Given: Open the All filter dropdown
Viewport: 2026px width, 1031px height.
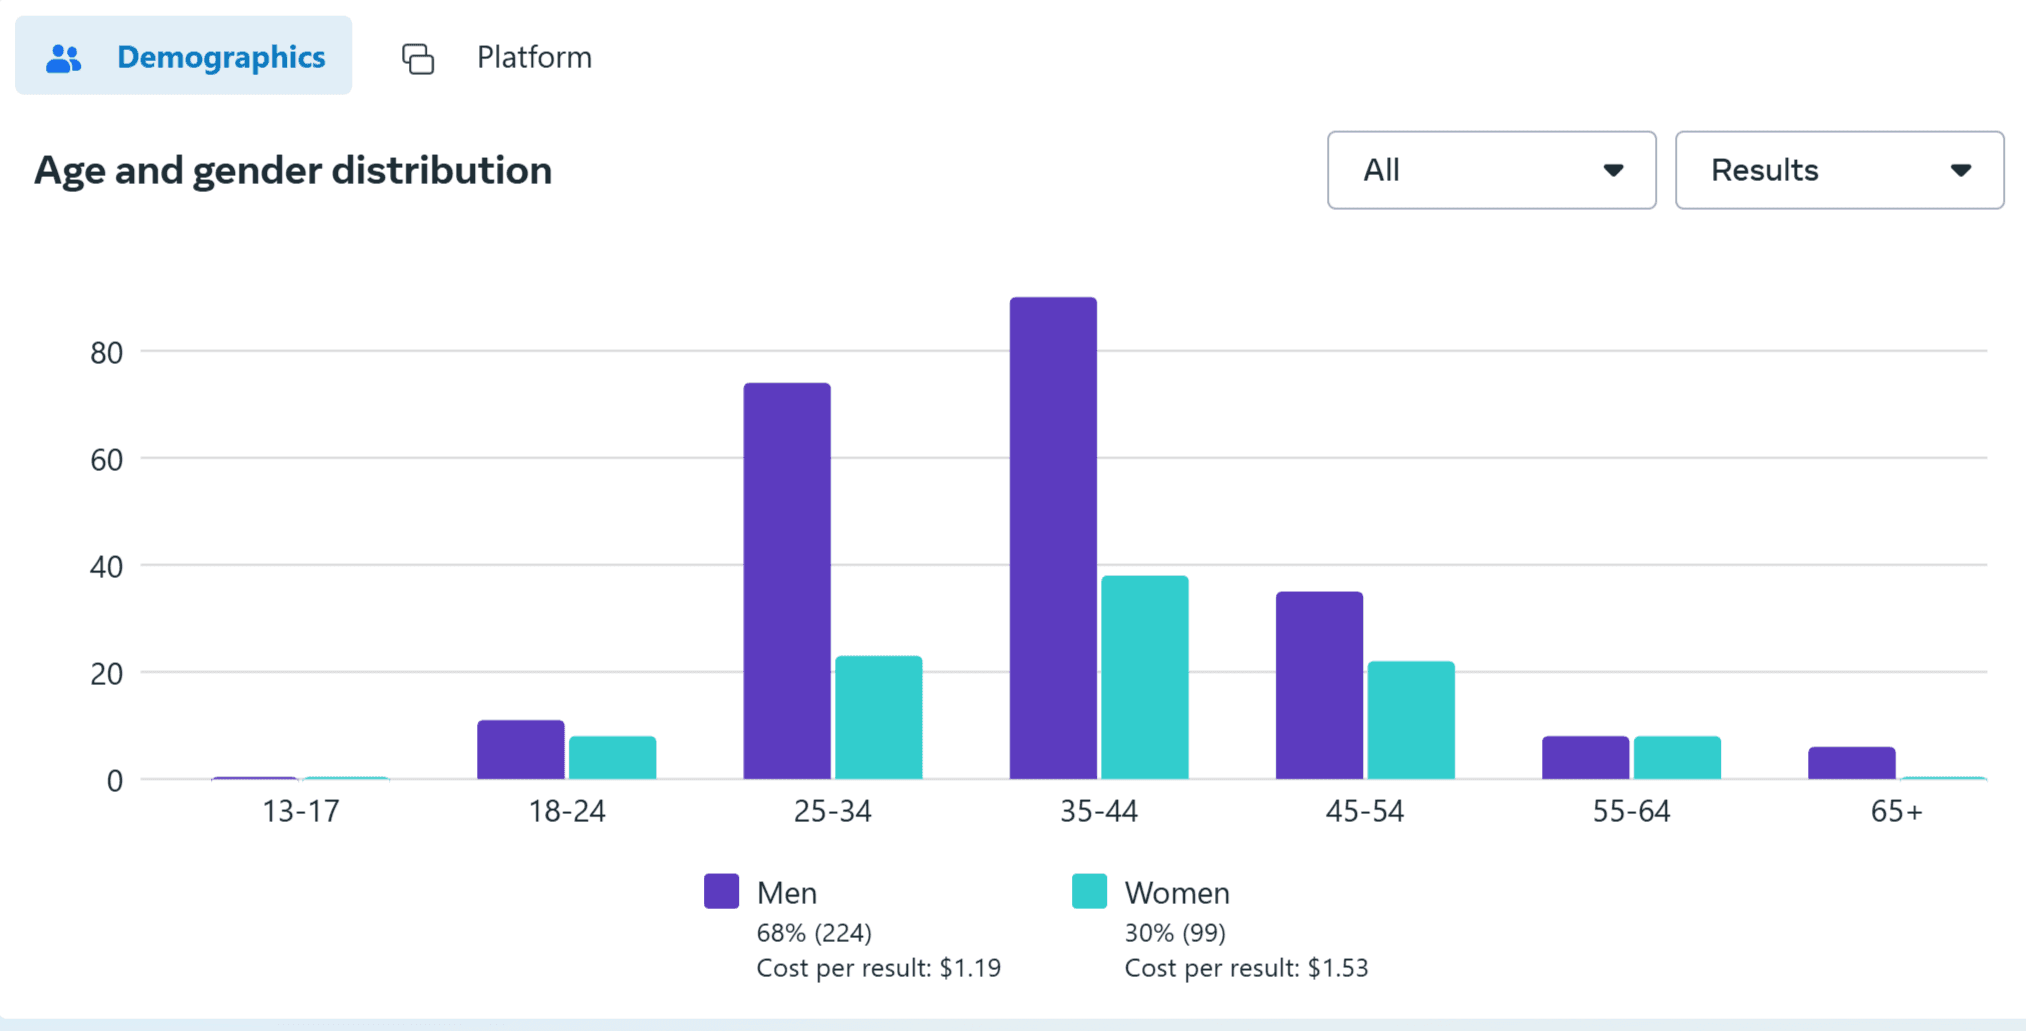Looking at the screenshot, I should click(1490, 170).
